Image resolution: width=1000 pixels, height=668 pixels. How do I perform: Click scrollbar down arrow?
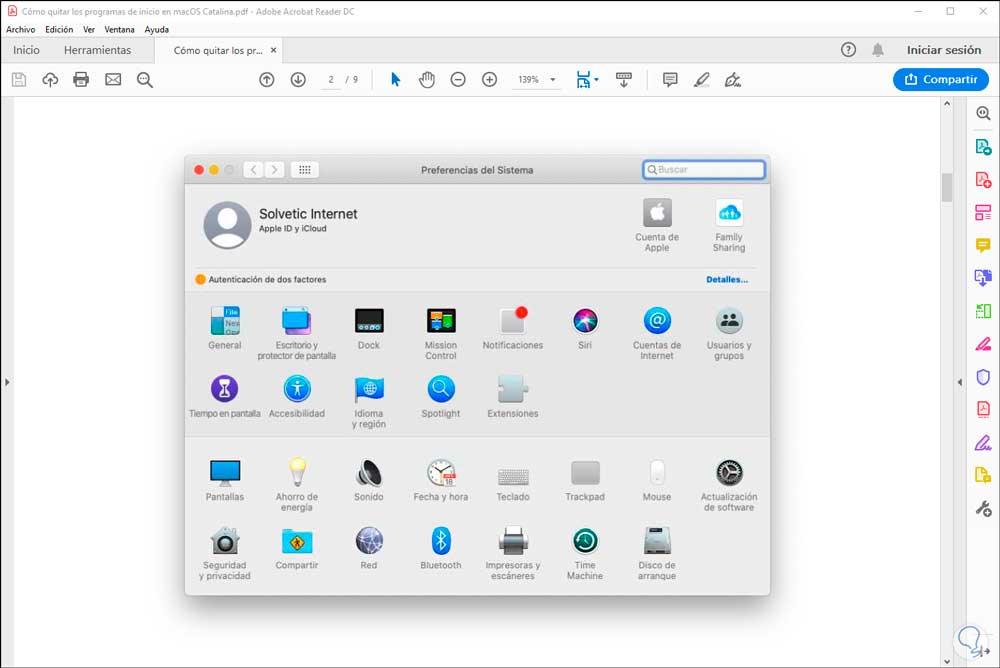tap(947, 662)
